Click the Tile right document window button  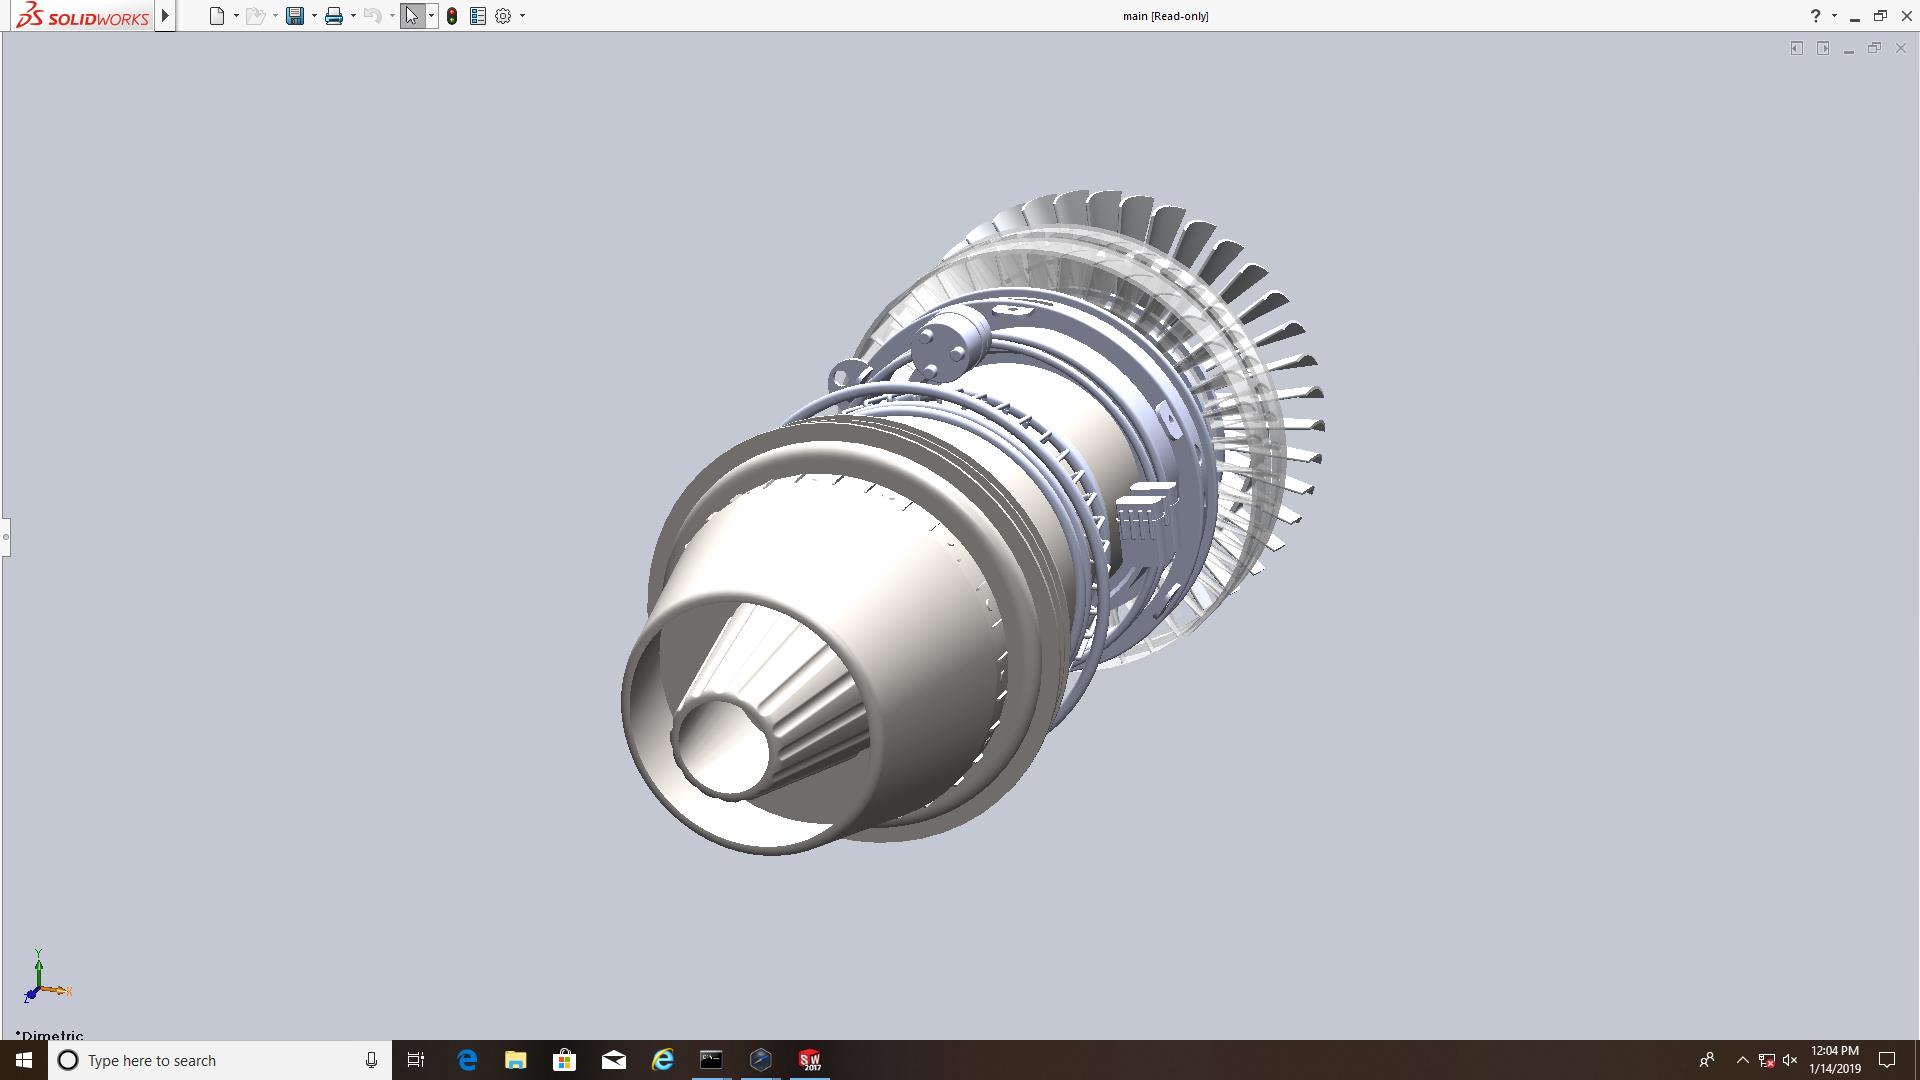tap(1823, 48)
